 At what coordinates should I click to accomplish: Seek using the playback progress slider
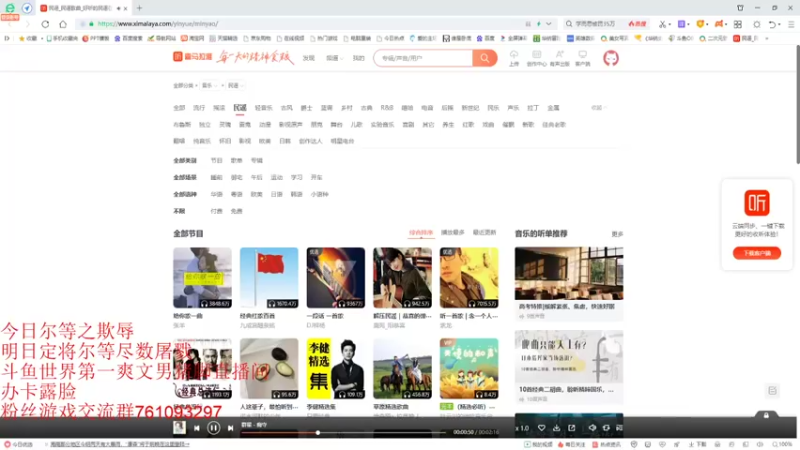pos(343,433)
